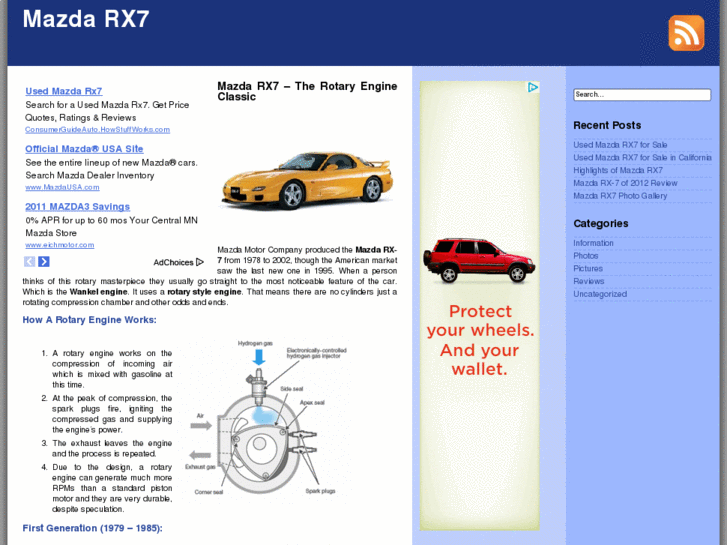Select the Reviews category
This screenshot has height=545, width=727.
click(x=588, y=281)
